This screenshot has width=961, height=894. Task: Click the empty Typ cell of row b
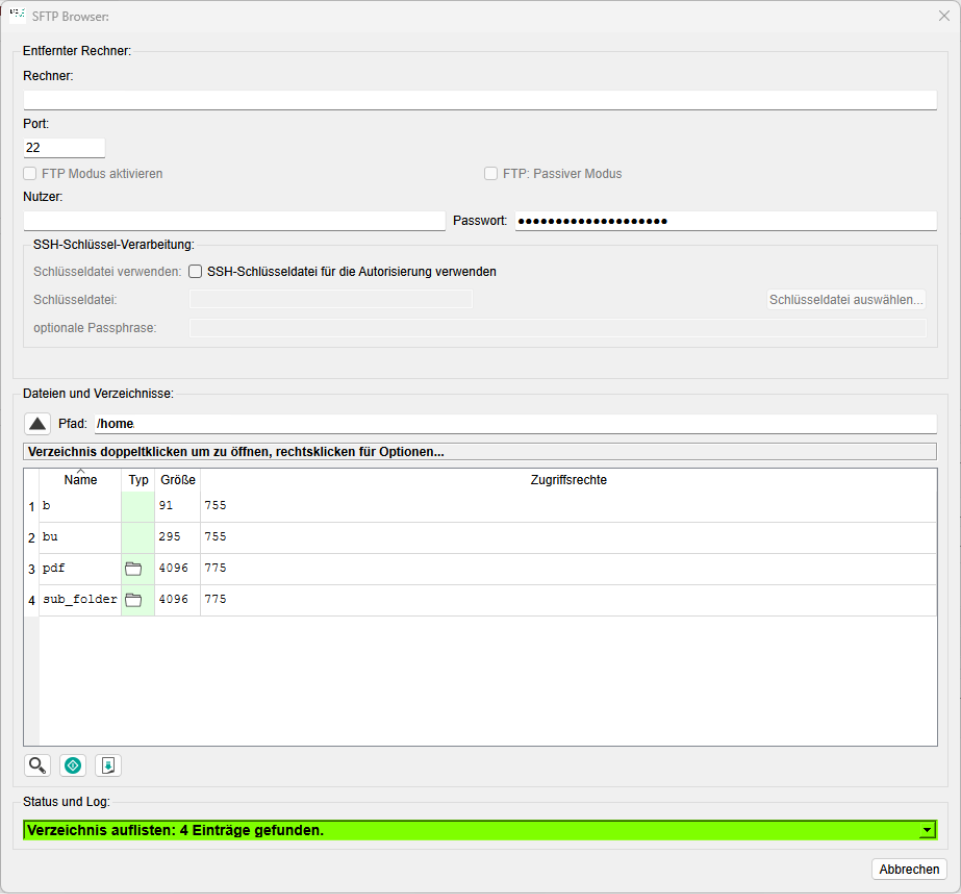[x=138, y=506]
